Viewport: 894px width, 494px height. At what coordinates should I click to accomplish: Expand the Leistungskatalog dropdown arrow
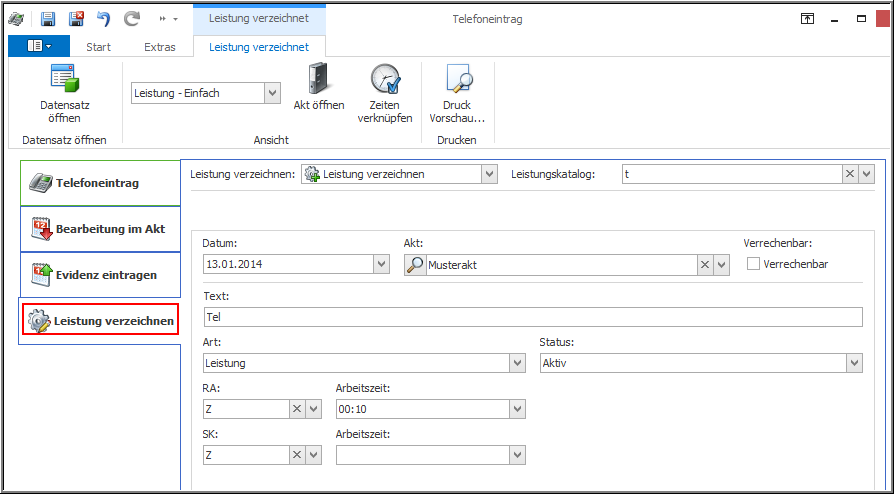[867, 174]
